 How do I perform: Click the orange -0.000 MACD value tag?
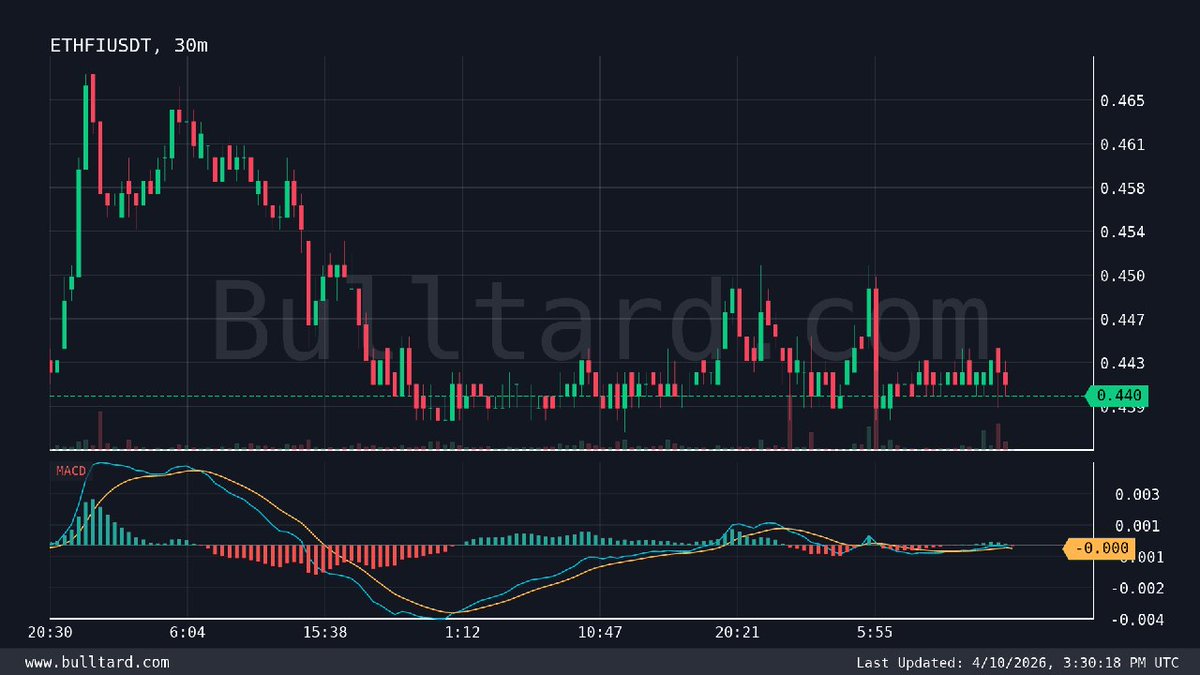pyautogui.click(x=1100, y=548)
